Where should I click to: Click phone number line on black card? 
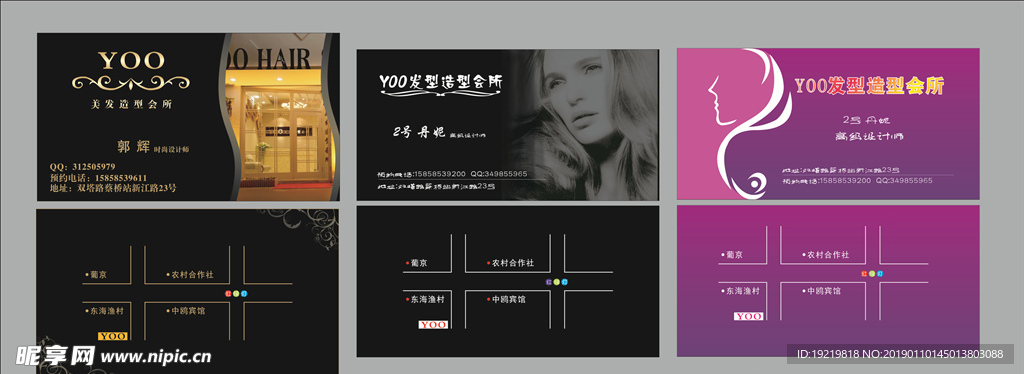(452, 174)
